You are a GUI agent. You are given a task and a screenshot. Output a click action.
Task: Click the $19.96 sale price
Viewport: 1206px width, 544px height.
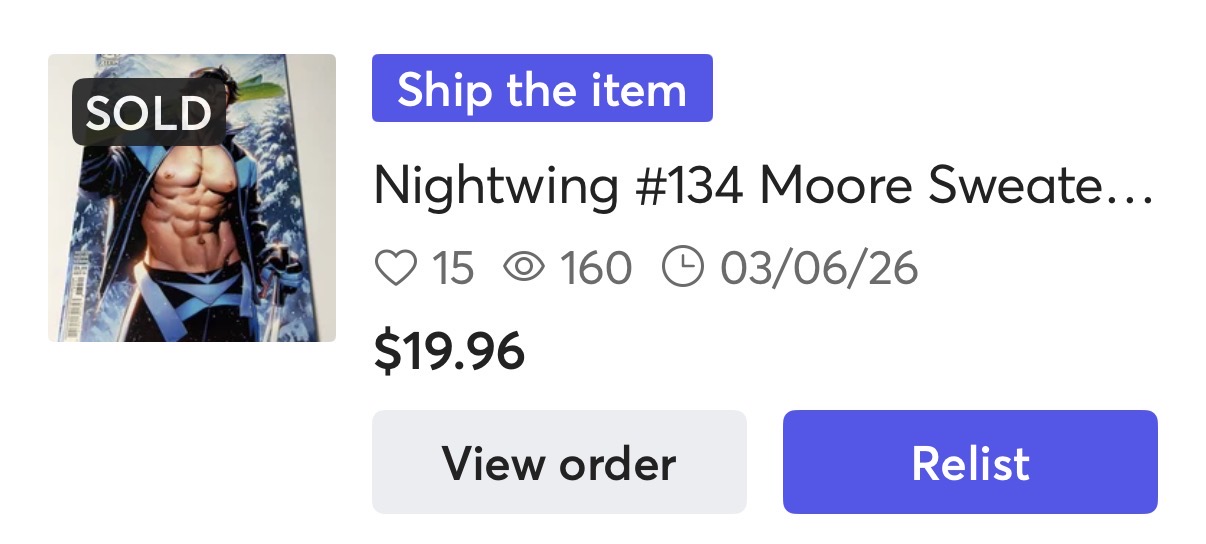click(449, 351)
